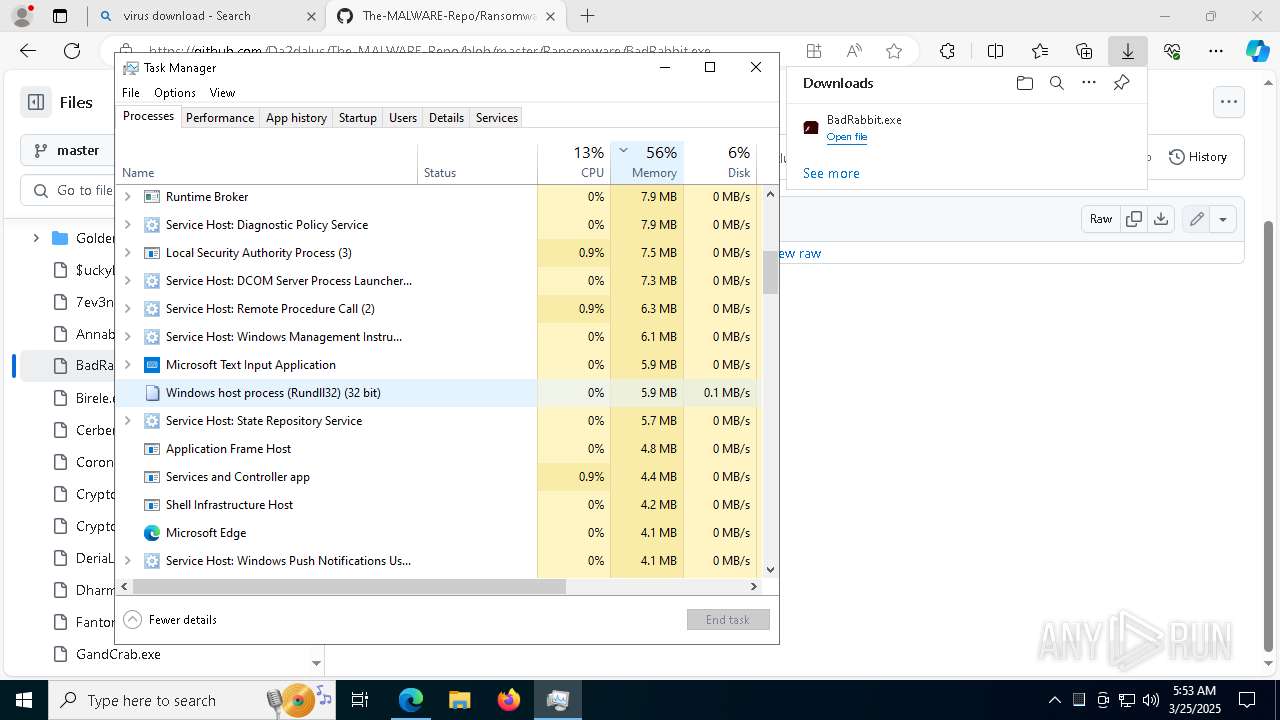Search downloads in Downloads panel
Screen dimensions: 1280x720
(1057, 83)
